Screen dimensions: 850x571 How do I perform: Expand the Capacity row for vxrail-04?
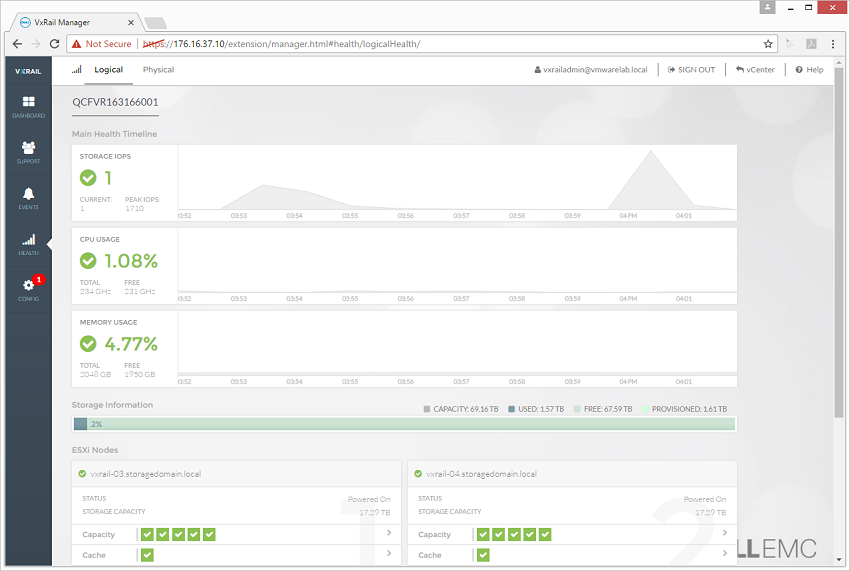725,533
